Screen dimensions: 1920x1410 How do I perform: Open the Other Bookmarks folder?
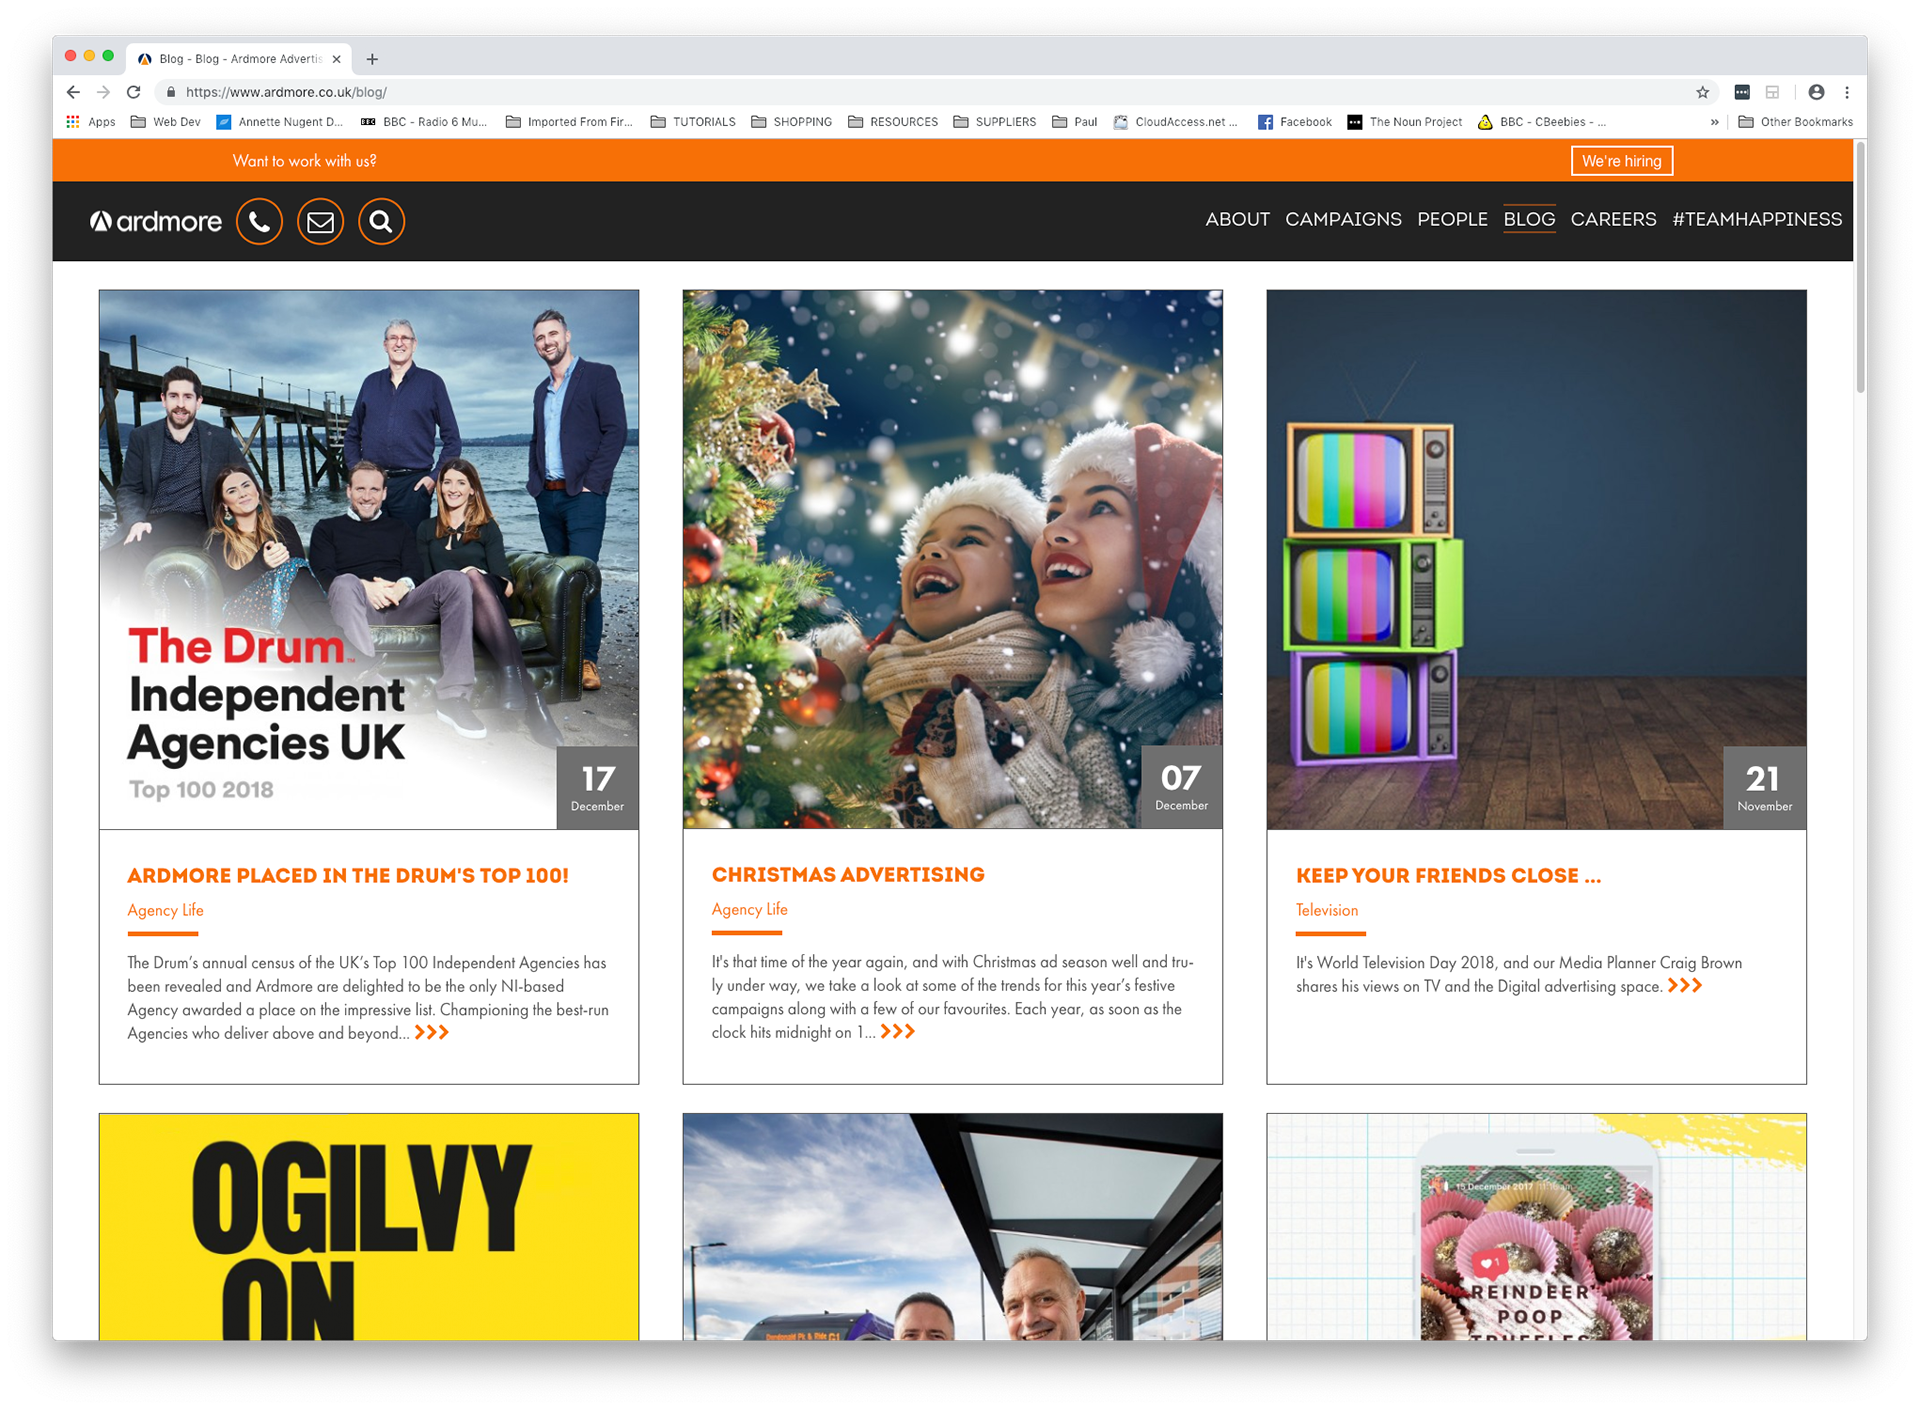click(1796, 122)
